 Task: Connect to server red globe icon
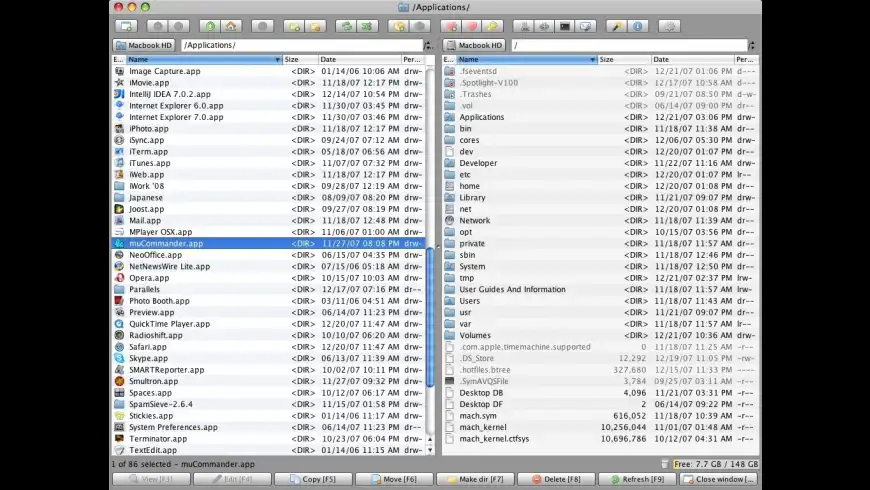click(452, 26)
